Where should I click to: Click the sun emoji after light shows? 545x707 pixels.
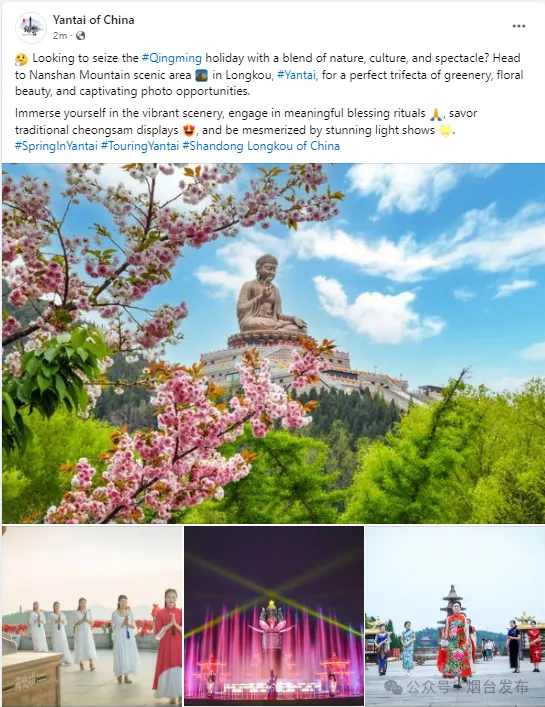click(445, 130)
